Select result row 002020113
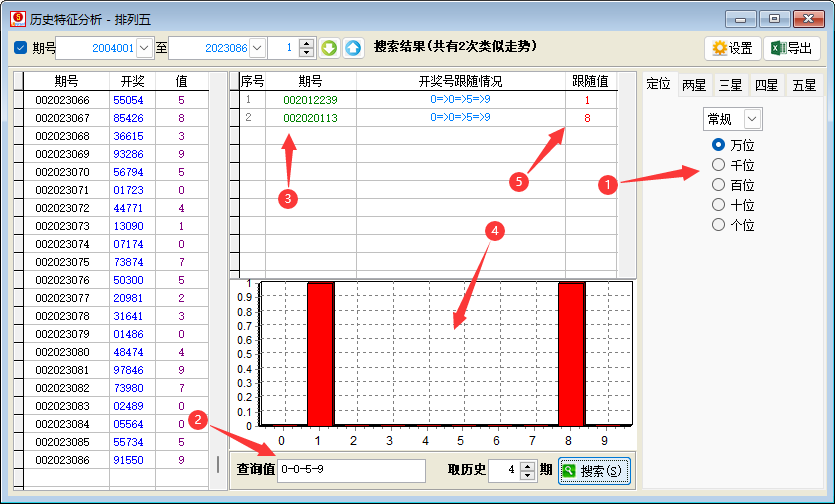835x504 pixels. pyautogui.click(x=428, y=118)
